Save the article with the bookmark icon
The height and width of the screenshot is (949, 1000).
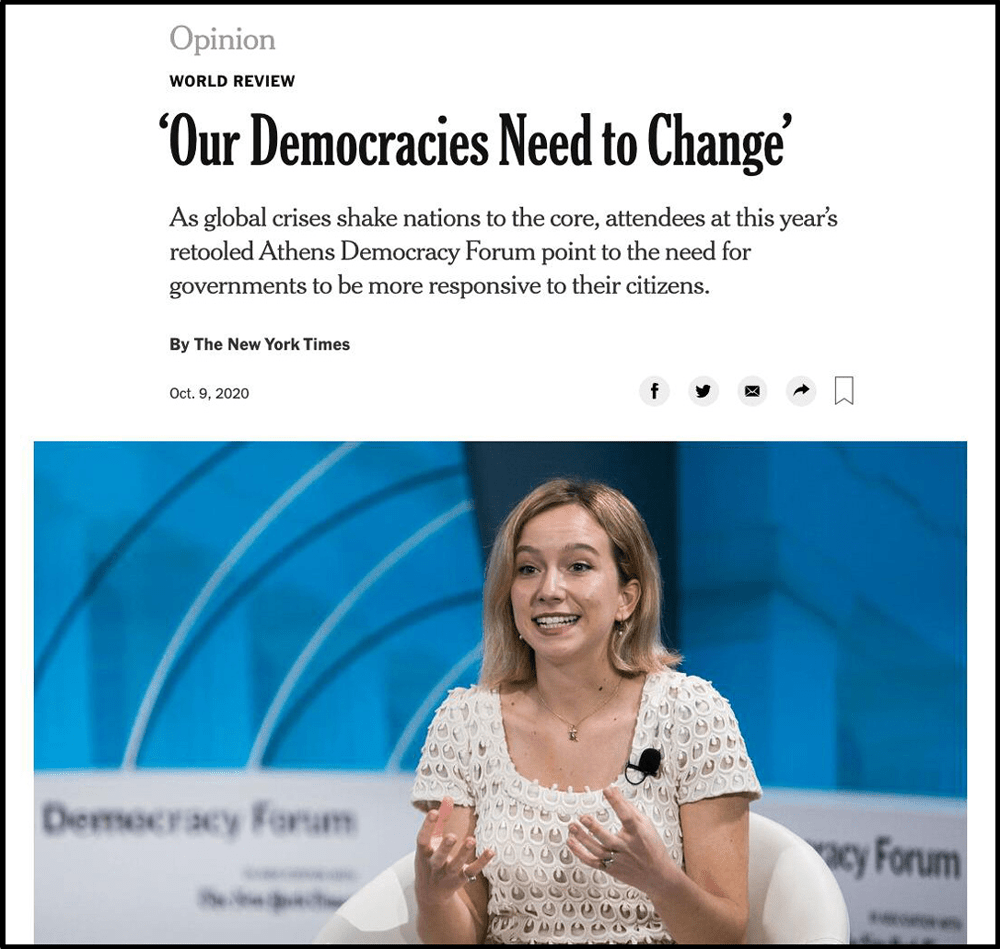click(844, 390)
